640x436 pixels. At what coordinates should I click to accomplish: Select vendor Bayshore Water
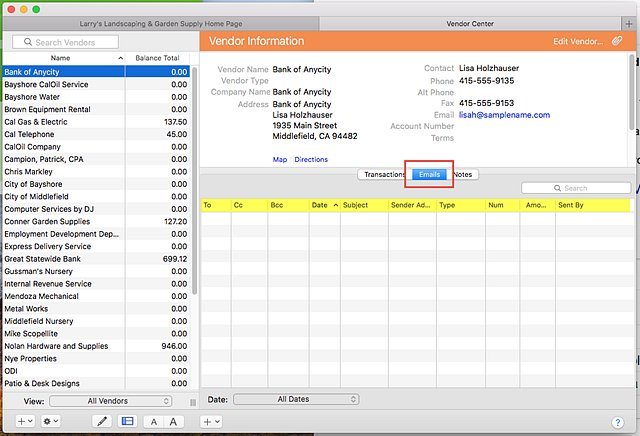(x=96, y=97)
